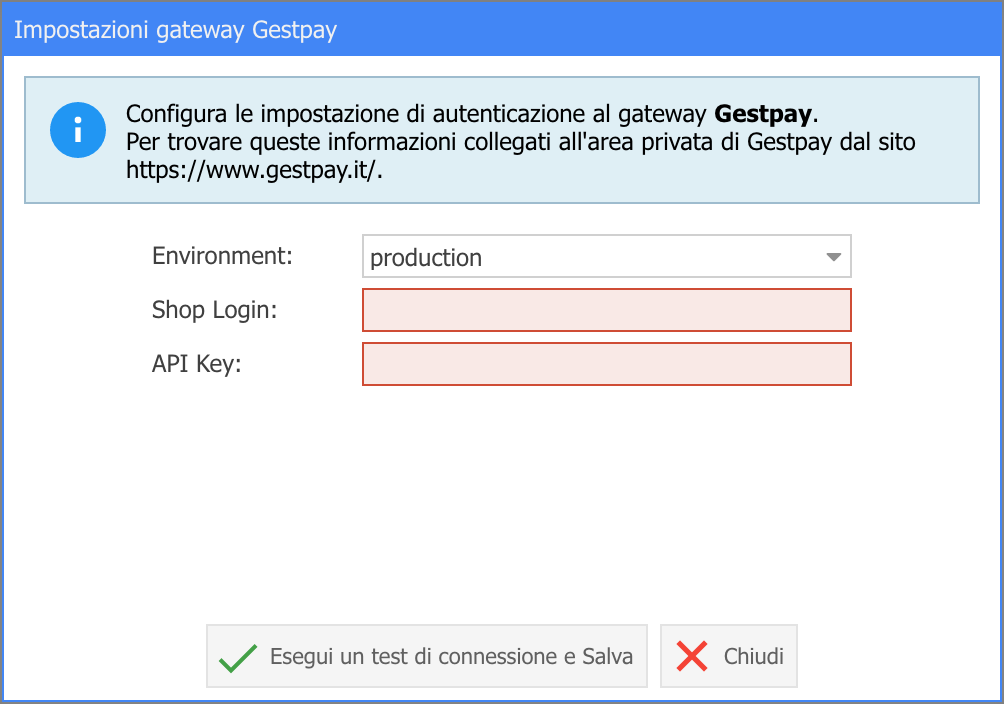Click the 'Impostazioni gateway Gestpay' title bar
The image size is (1004, 704).
pos(502,29)
